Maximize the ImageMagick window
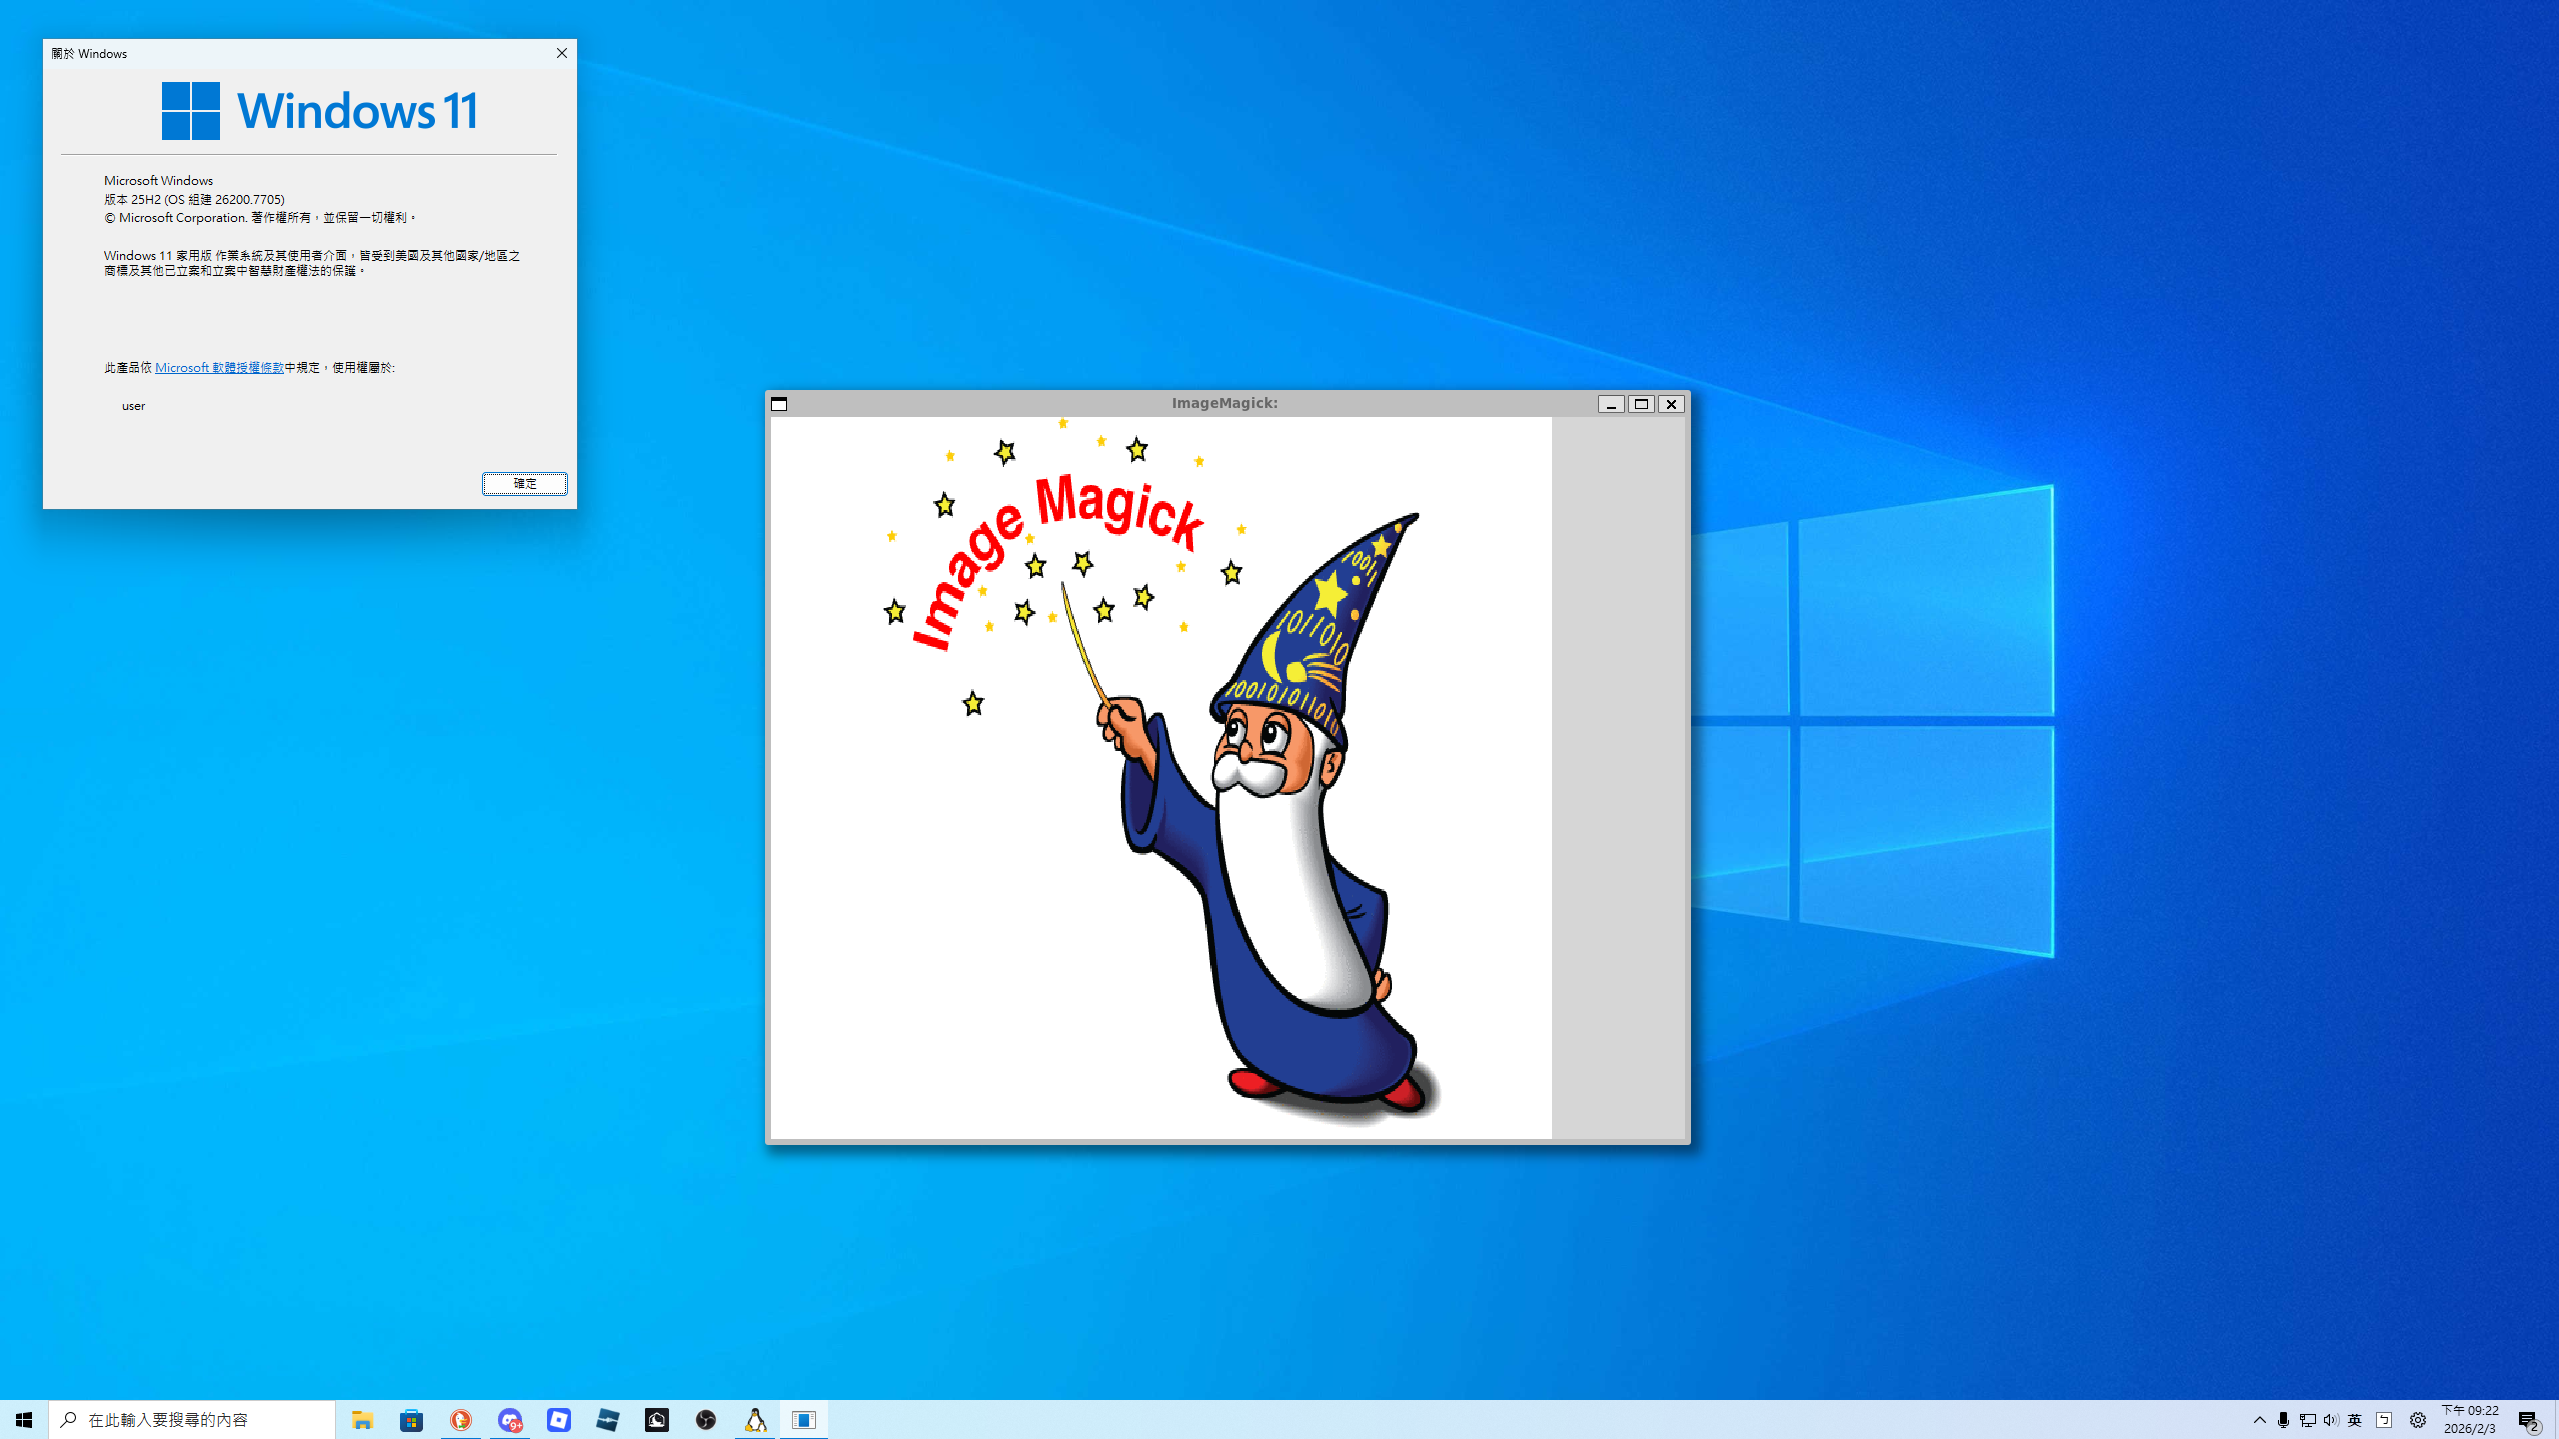The width and height of the screenshot is (2559, 1439). 1640,404
